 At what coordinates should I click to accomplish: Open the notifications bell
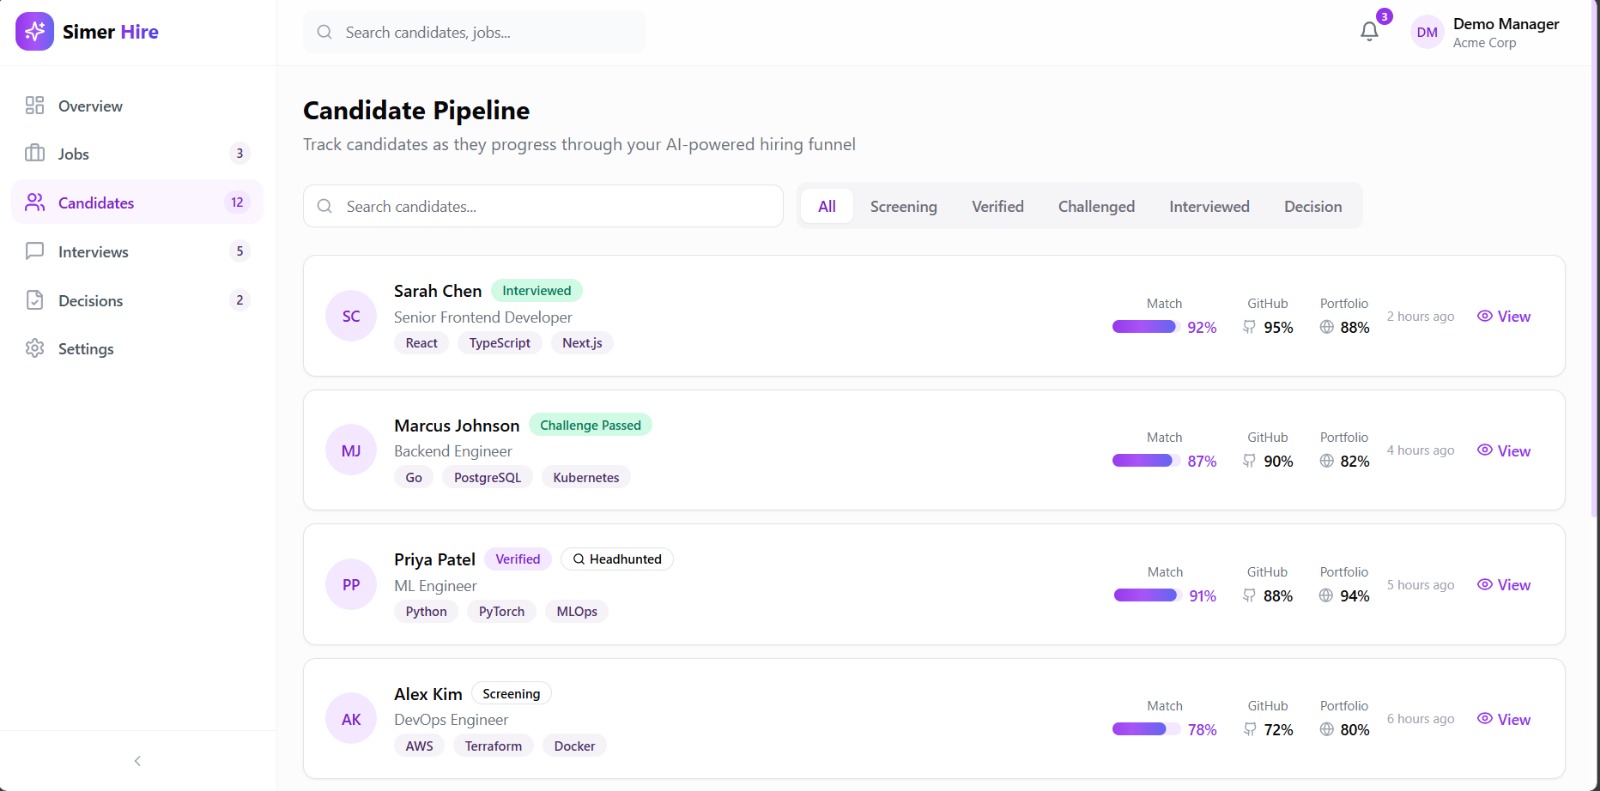click(1369, 31)
